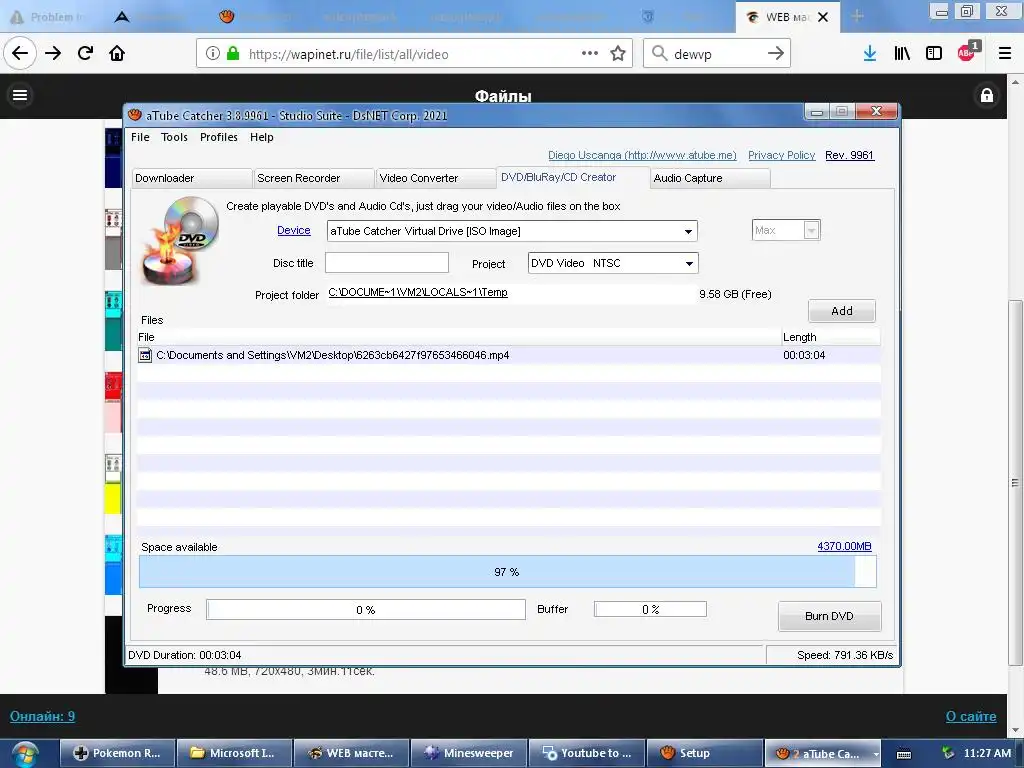Viewport: 1024px width, 768px height.
Task: Go back with the browser back arrow
Action: (20, 53)
